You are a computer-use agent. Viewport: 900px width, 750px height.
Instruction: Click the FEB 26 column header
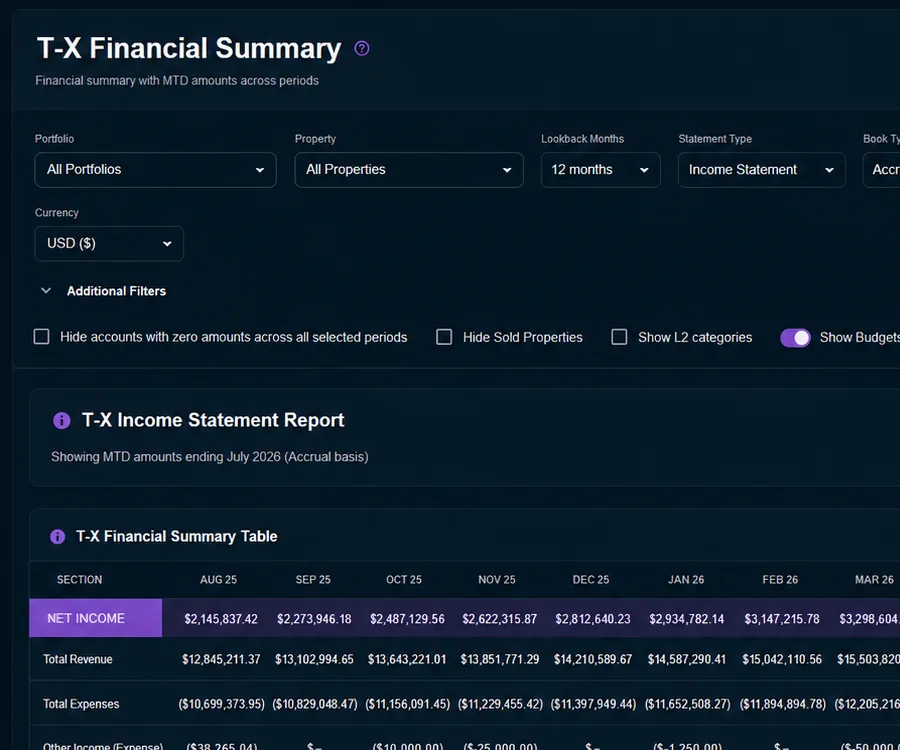[x=780, y=580]
